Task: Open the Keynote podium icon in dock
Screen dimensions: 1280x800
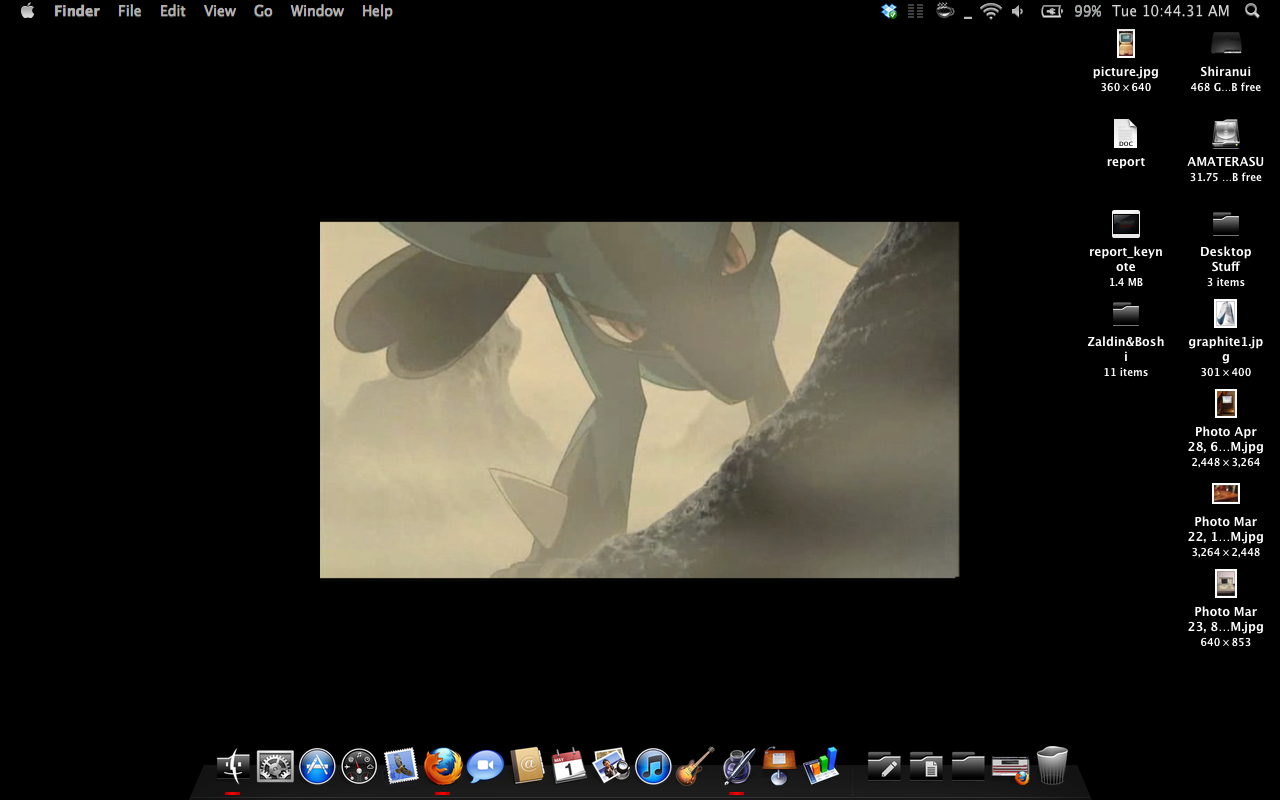Action: [779, 765]
